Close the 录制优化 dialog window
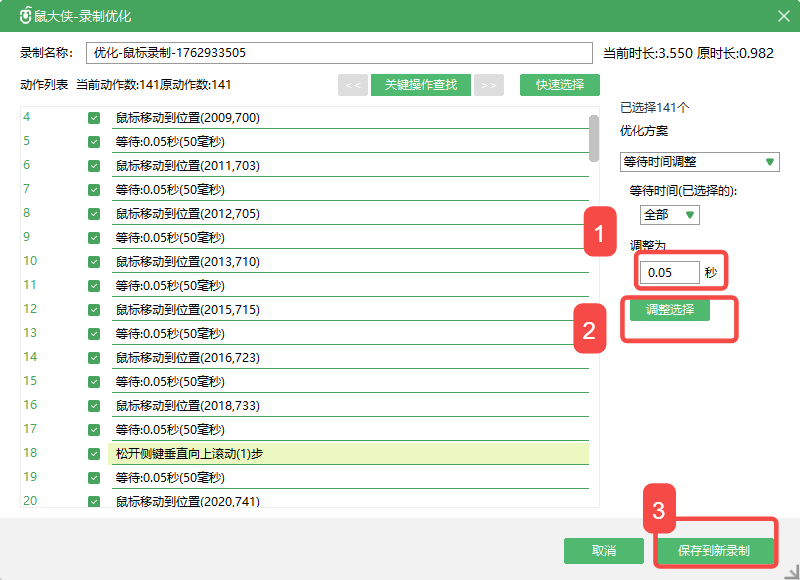This screenshot has width=800, height=580. tap(783, 16)
